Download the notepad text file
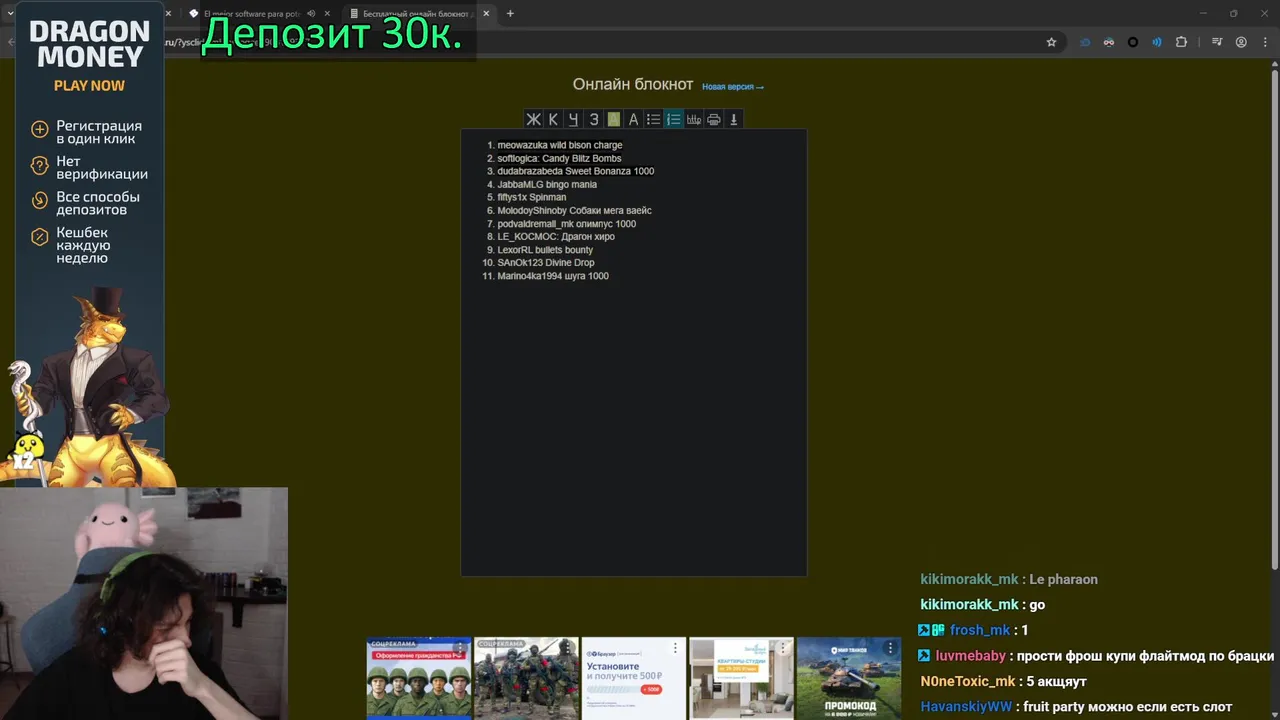Screen dimensions: 1280x720 pos(733,119)
